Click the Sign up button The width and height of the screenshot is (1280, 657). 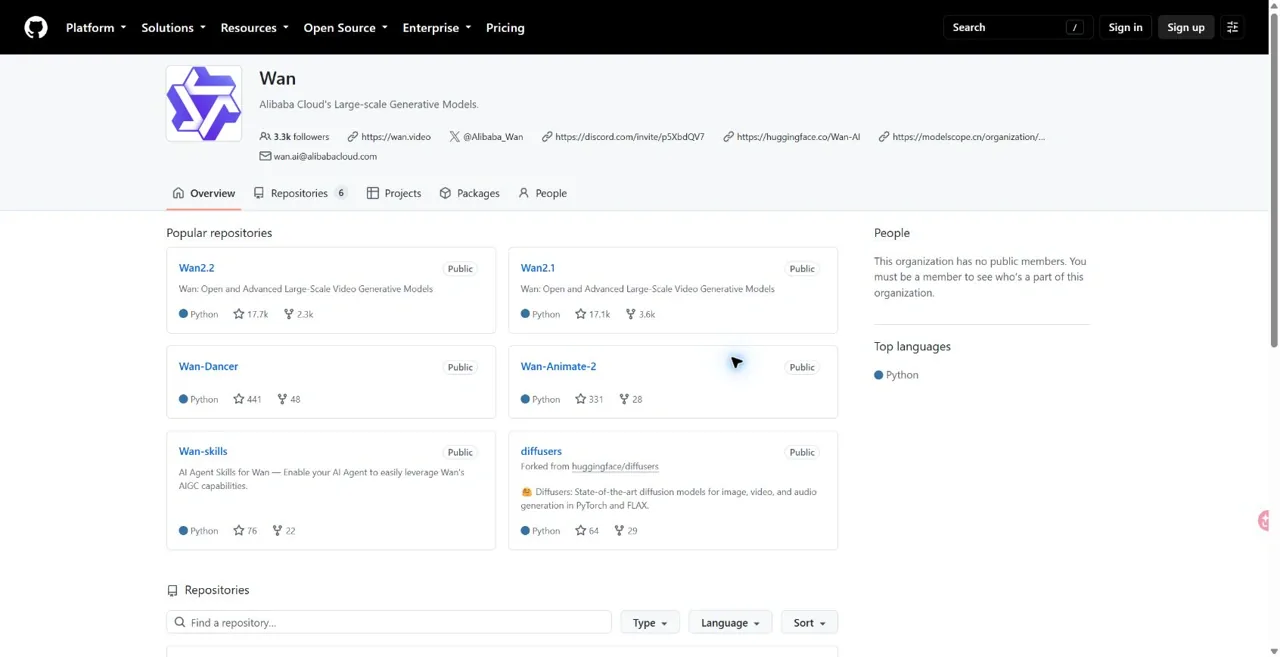coord(1186,27)
